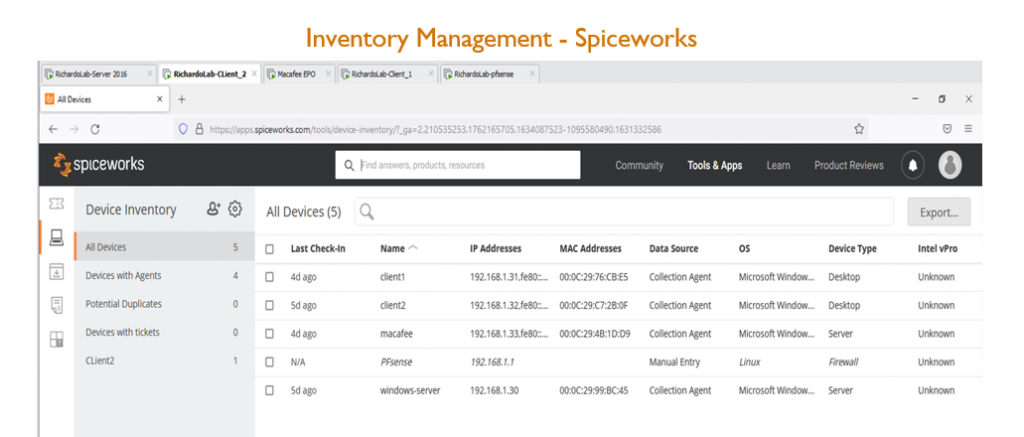
Task: Close the RichardoLab-pfsense VM tab
Action: (532, 74)
